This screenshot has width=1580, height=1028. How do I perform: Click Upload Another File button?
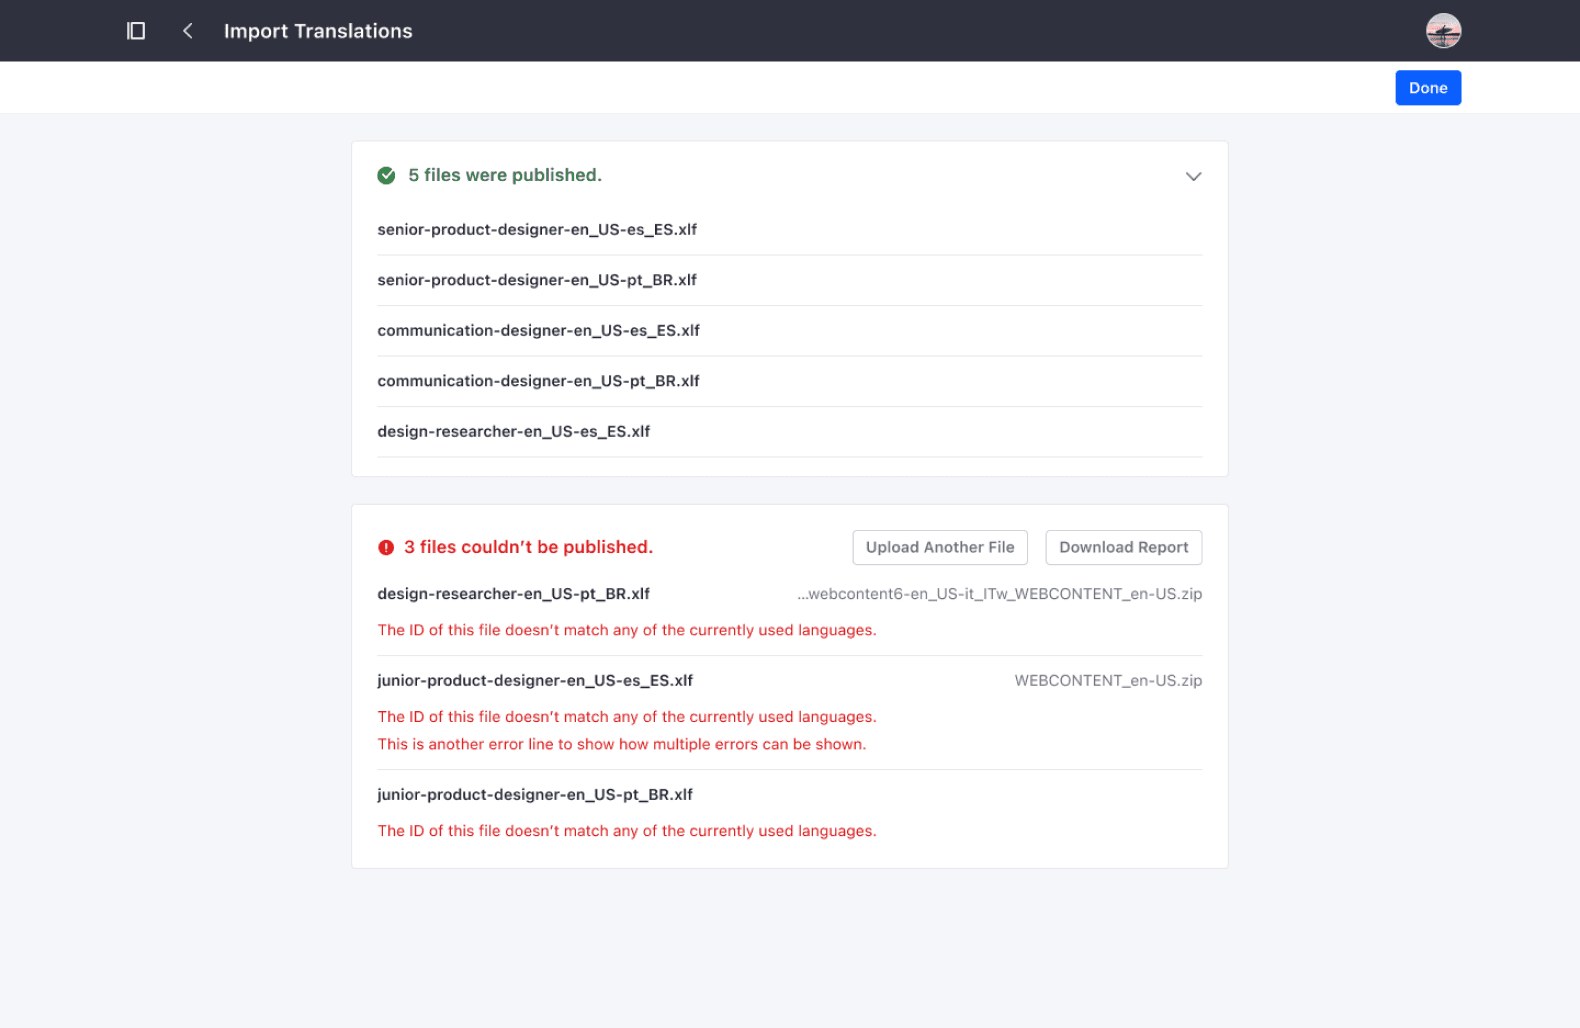click(939, 548)
